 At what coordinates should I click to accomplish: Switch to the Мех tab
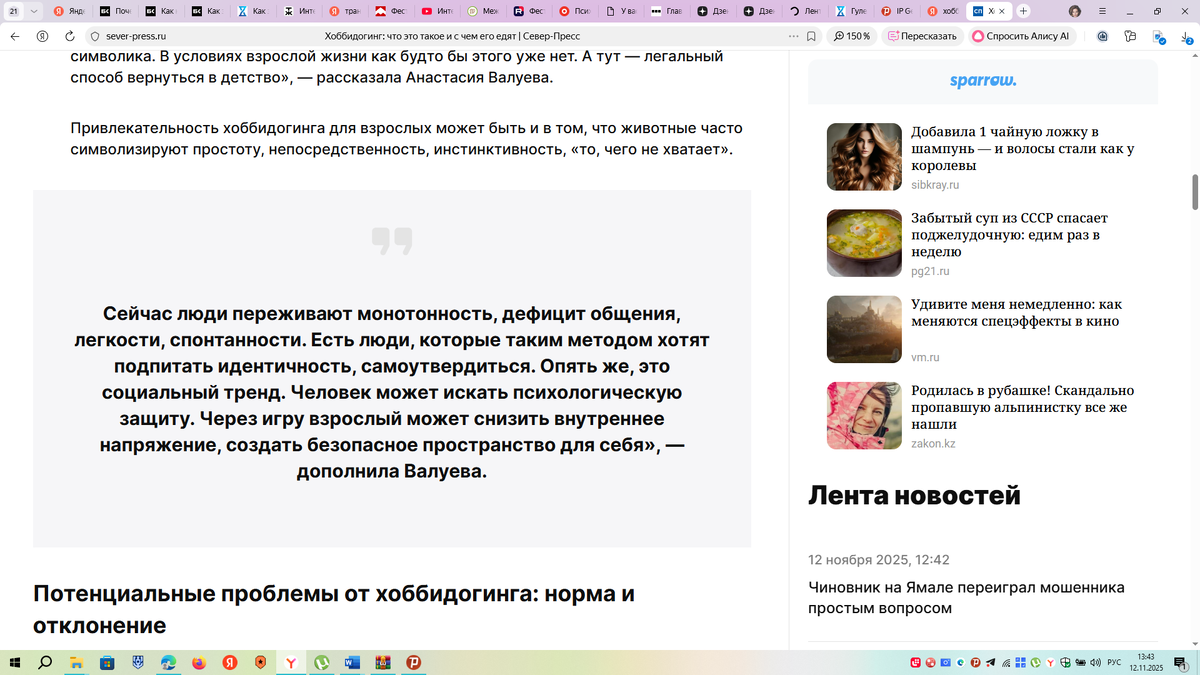pos(482,11)
